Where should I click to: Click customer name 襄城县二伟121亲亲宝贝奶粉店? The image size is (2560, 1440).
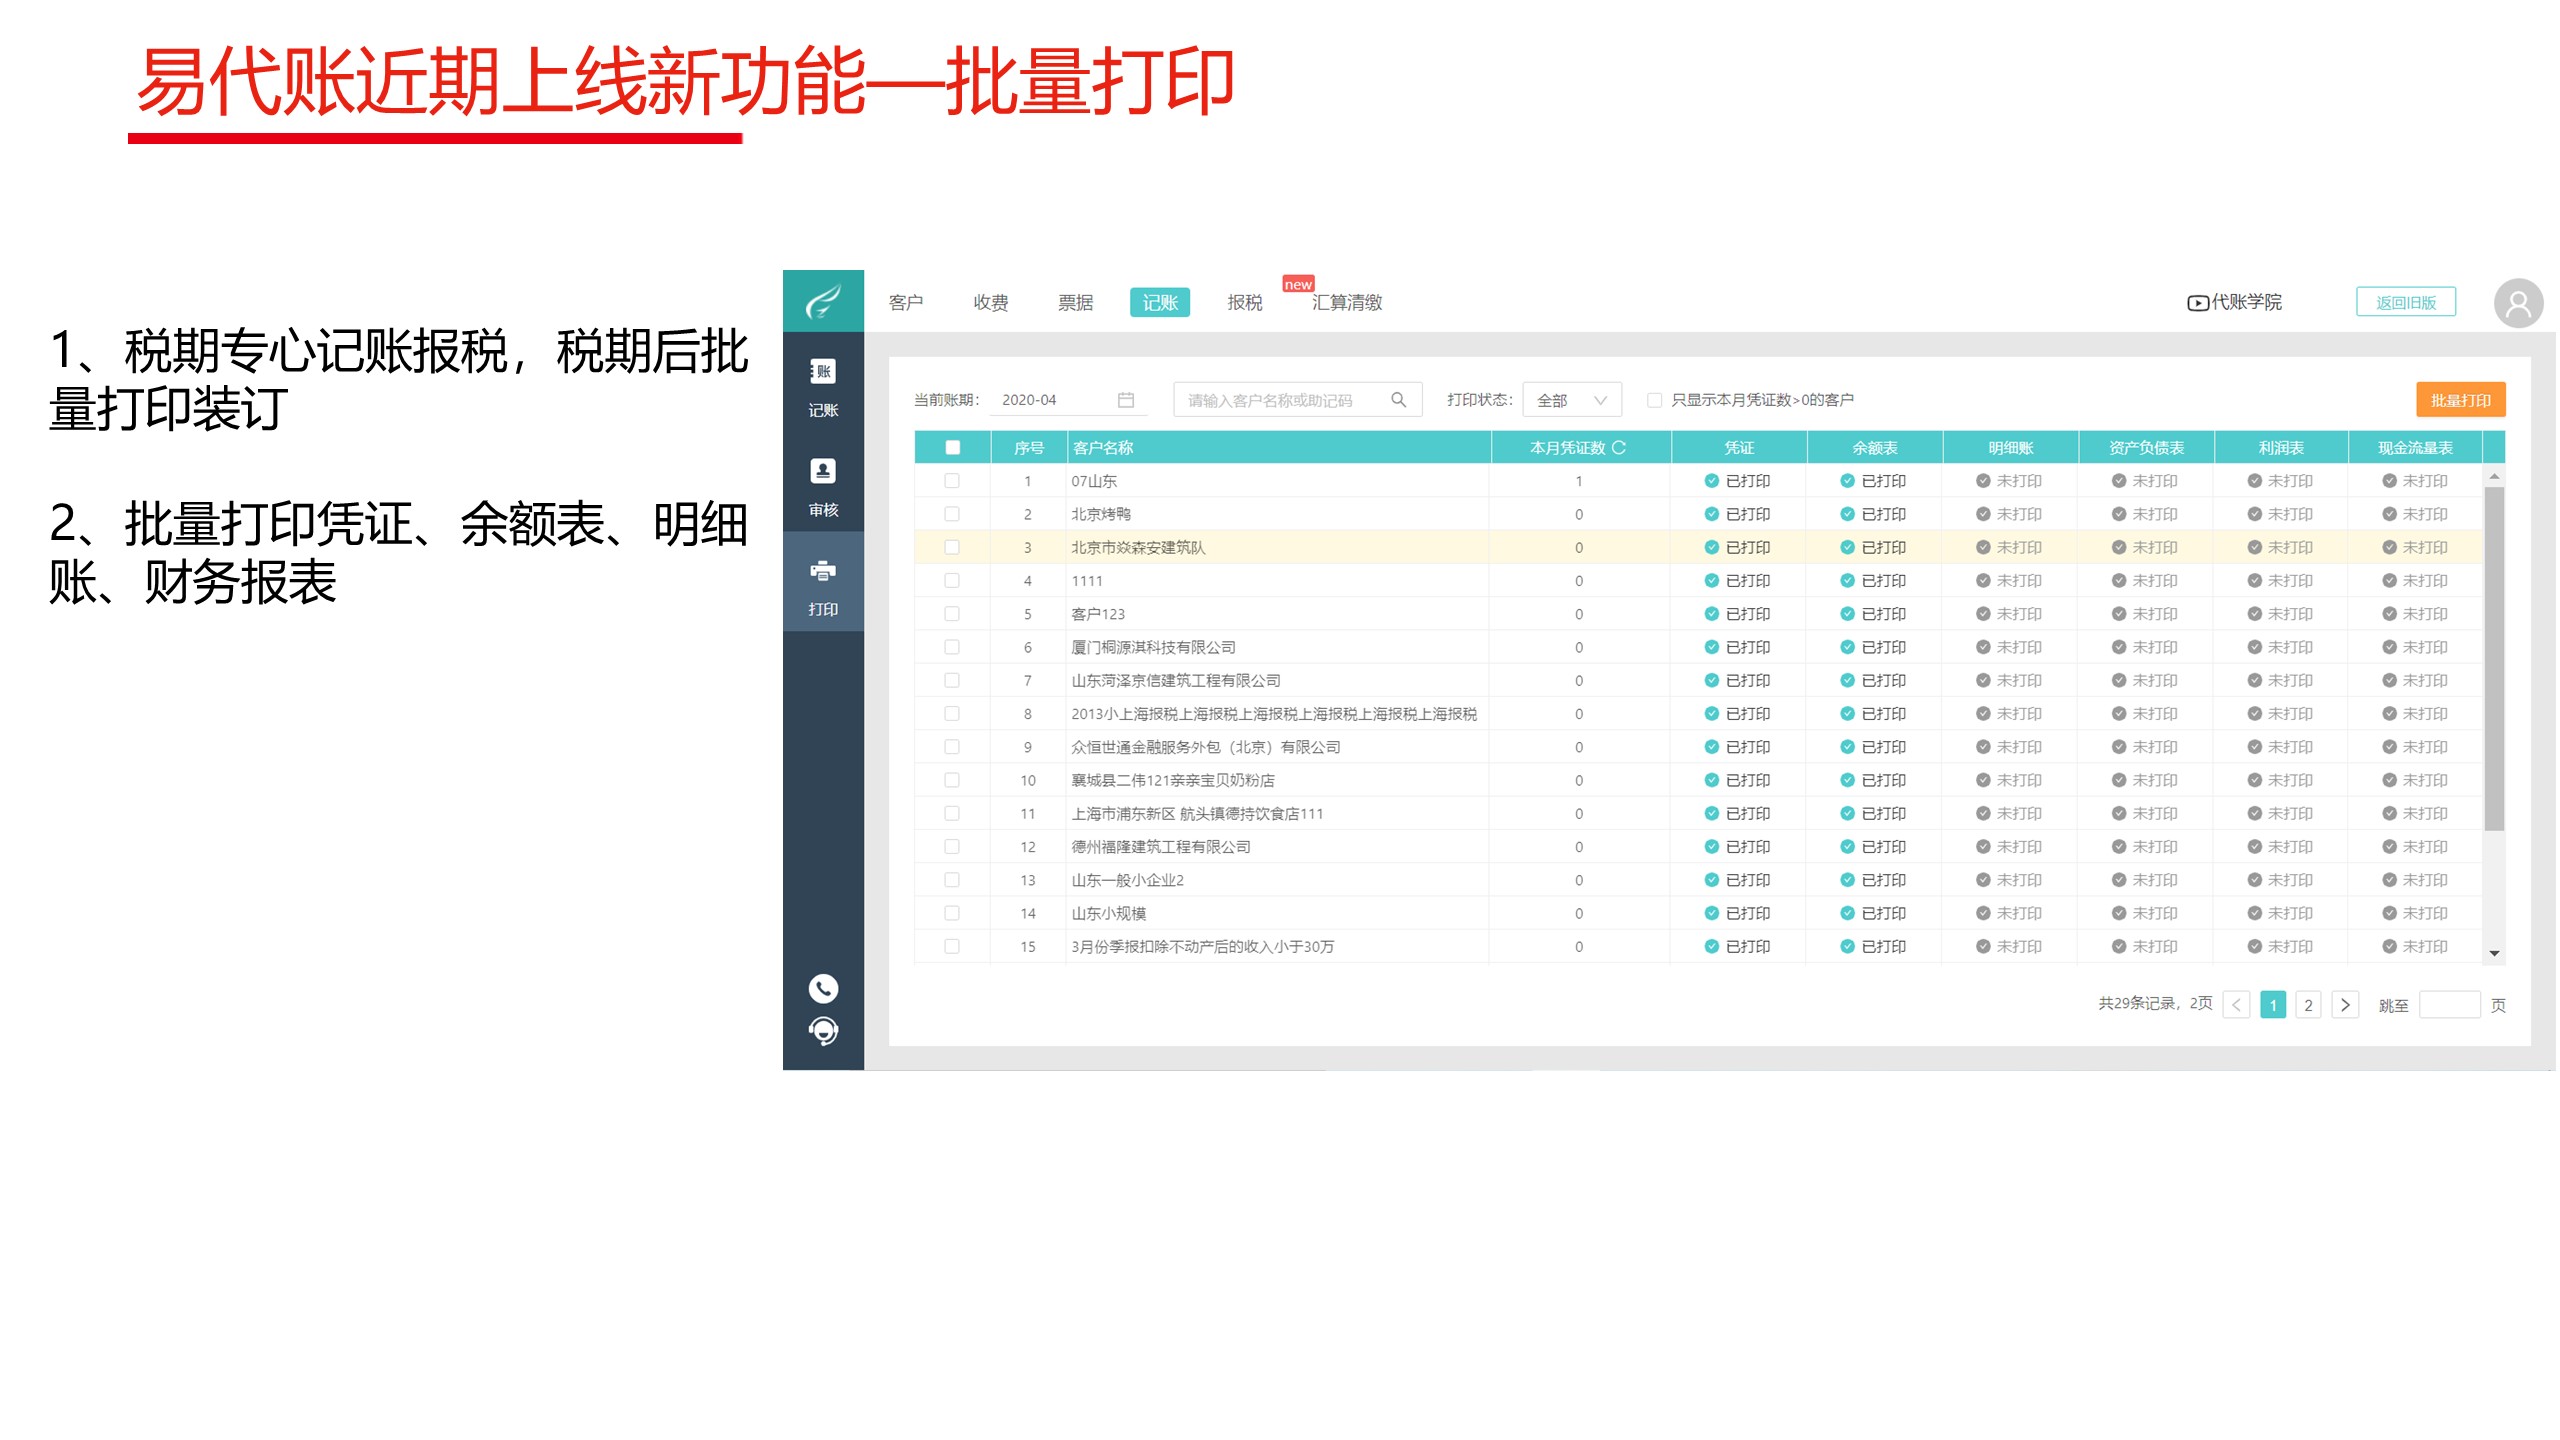(x=1173, y=780)
